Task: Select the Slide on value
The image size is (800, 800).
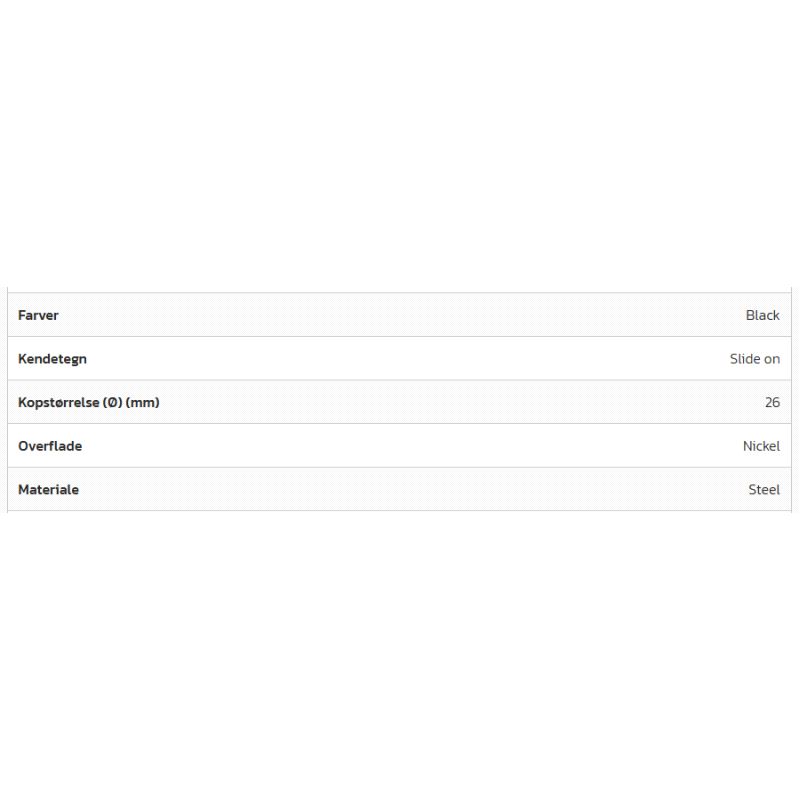Action: pos(754,359)
